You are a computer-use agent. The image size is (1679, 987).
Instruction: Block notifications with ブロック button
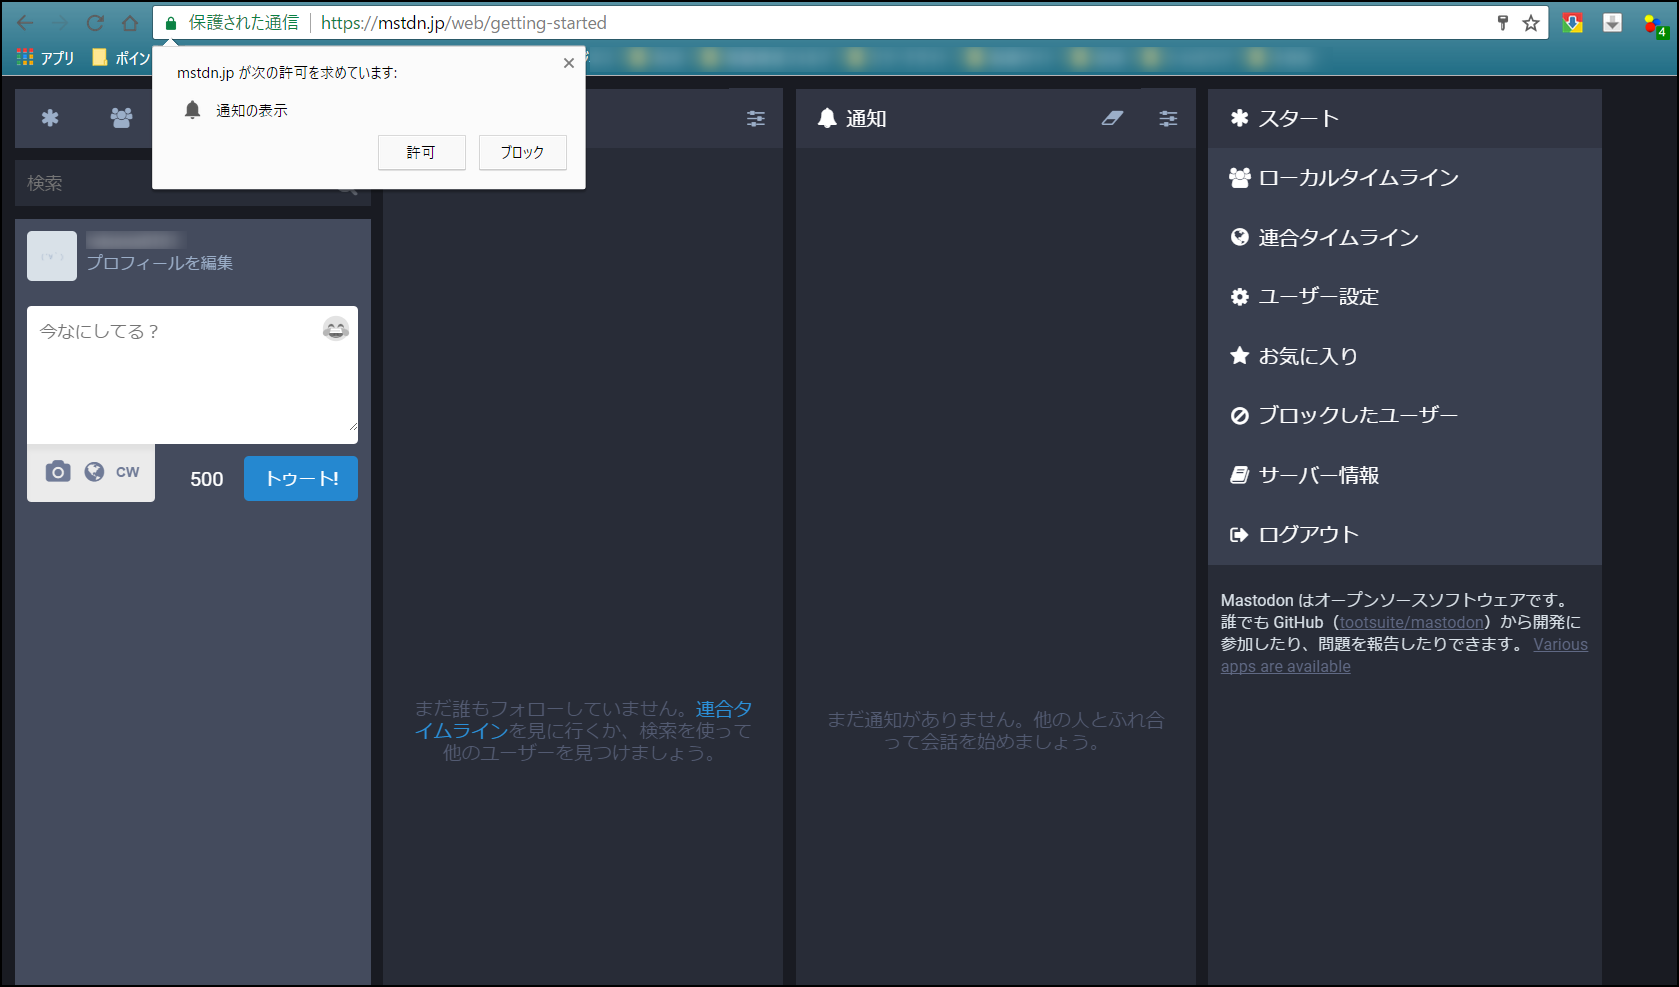pyautogui.click(x=522, y=153)
